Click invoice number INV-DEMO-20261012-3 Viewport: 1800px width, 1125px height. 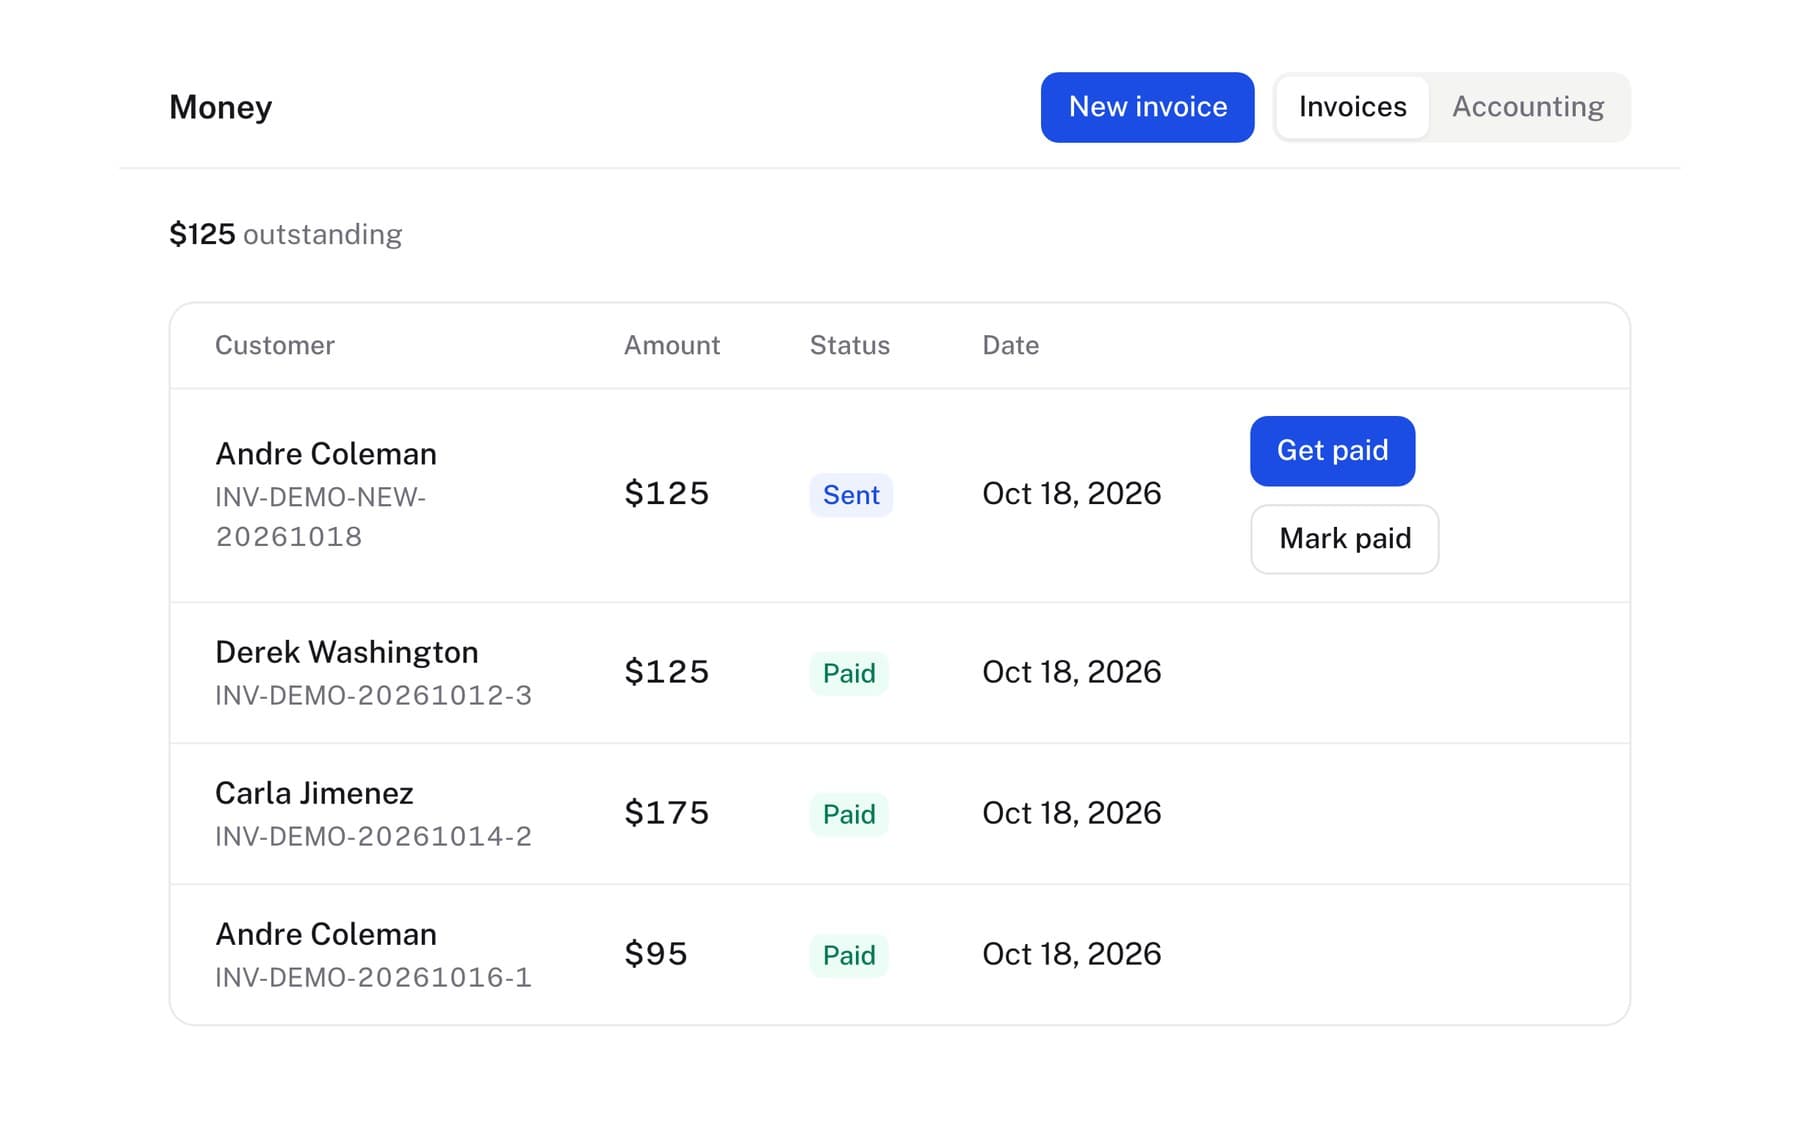[374, 695]
